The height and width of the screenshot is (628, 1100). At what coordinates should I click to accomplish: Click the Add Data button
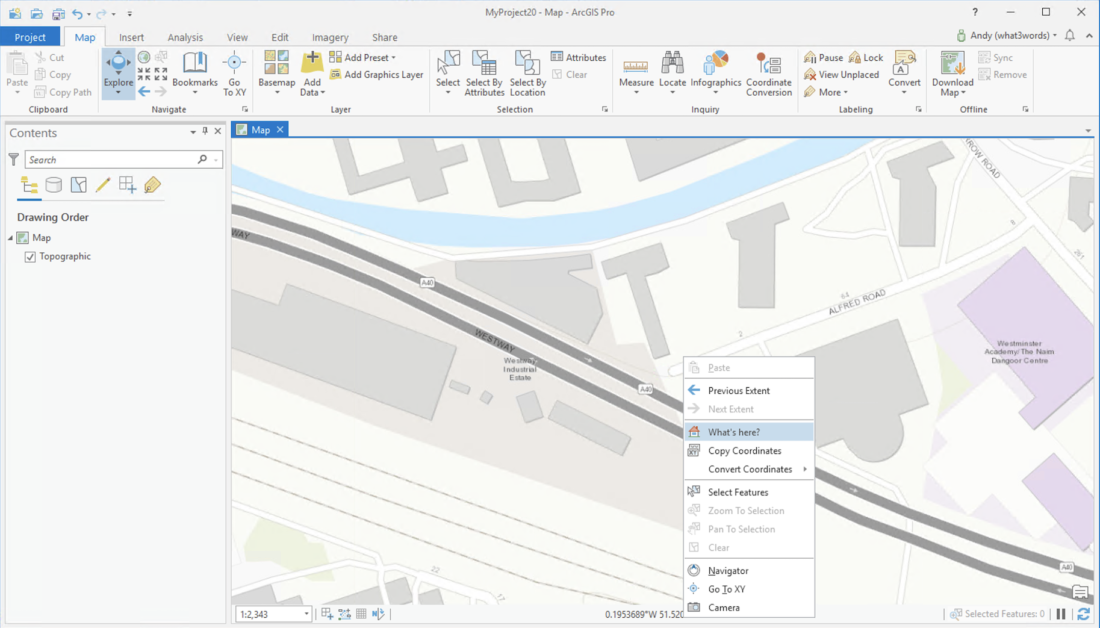[x=312, y=73]
